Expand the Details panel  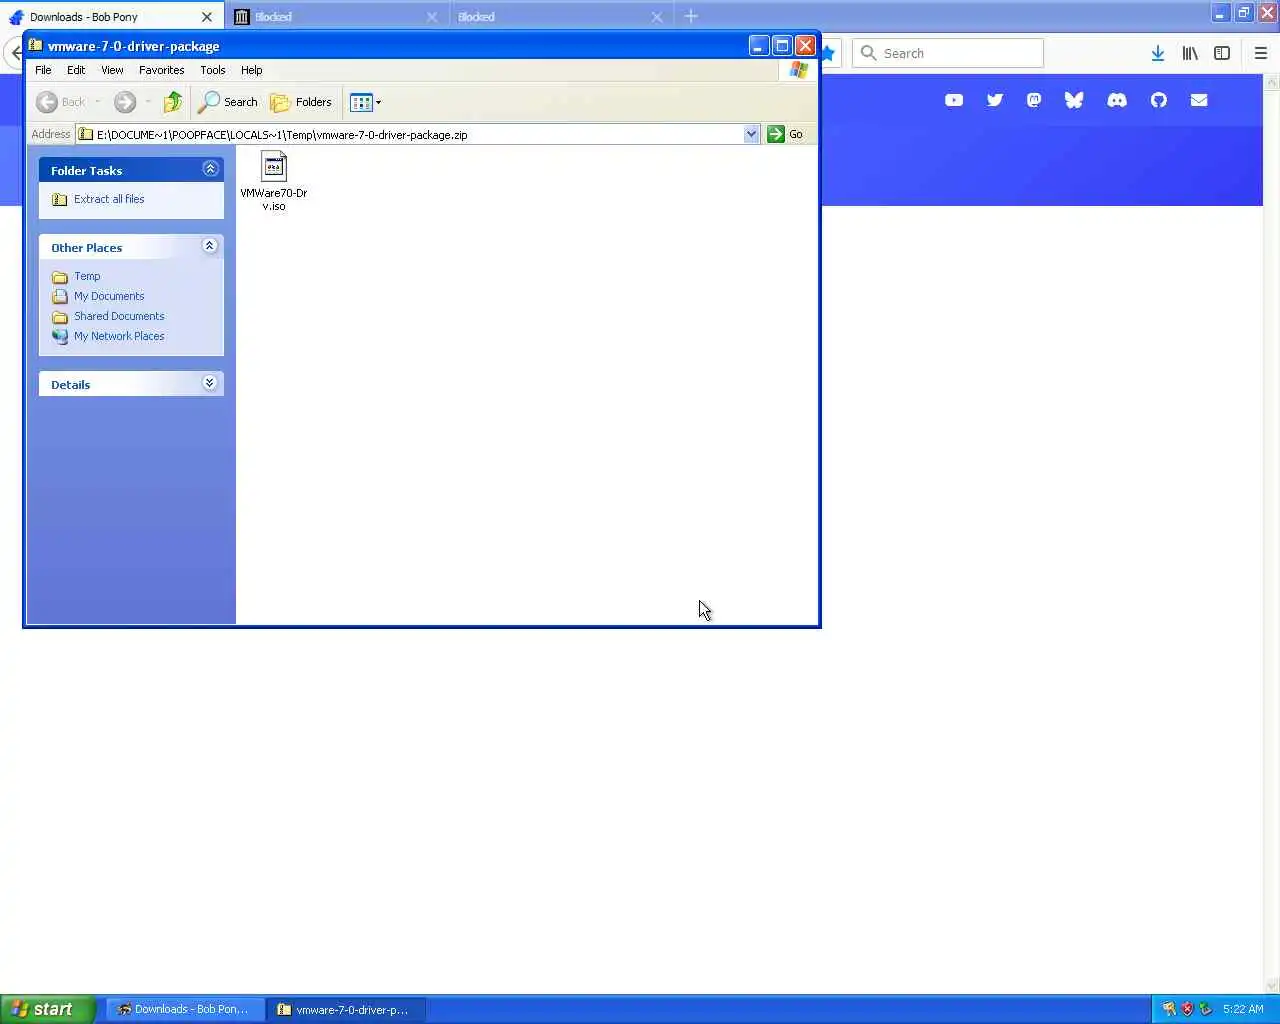[x=210, y=383]
